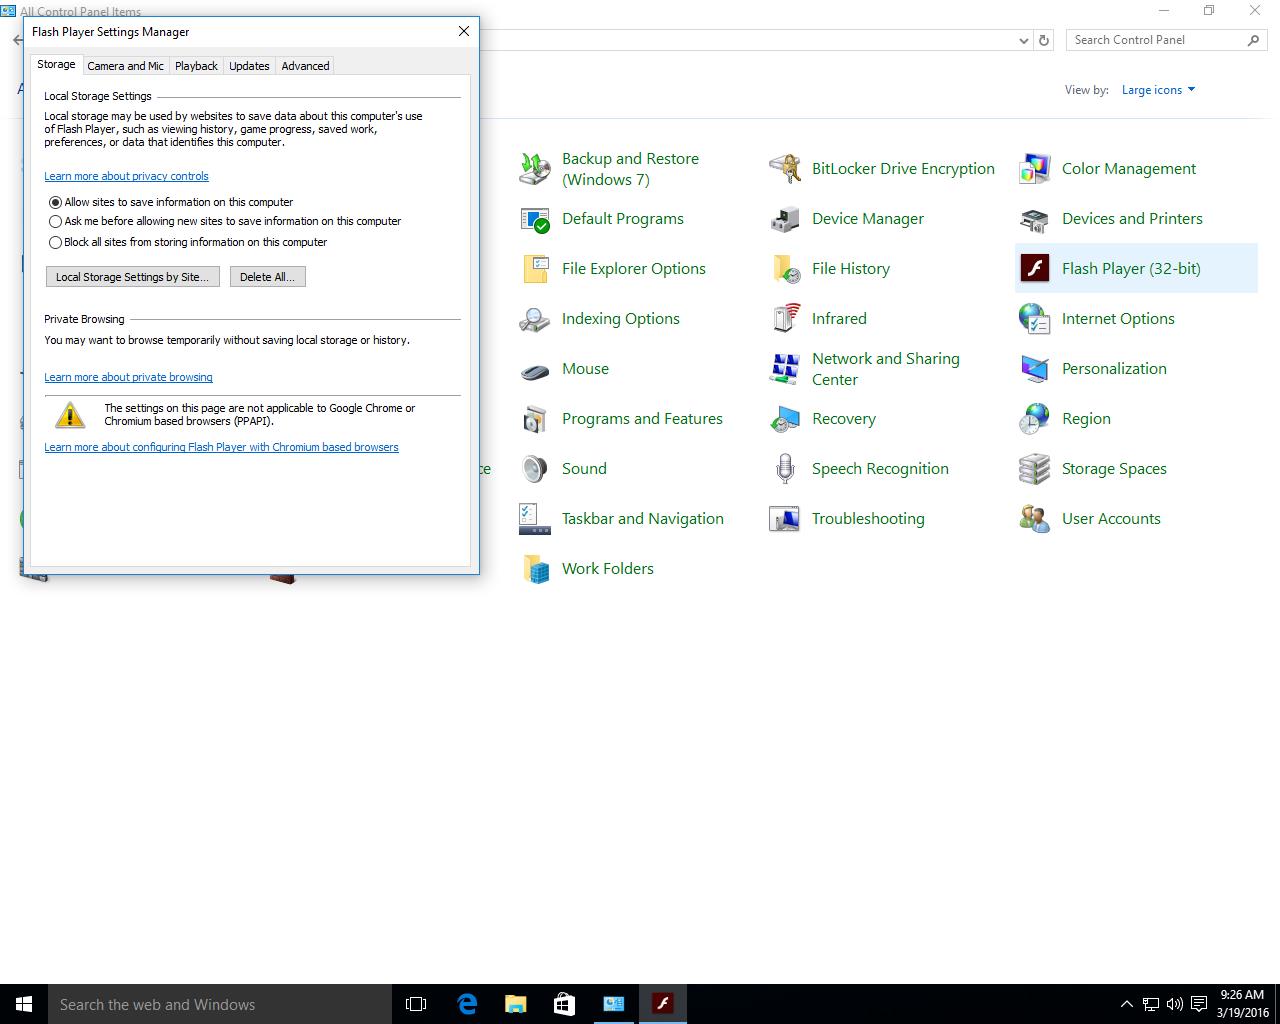Open Devices and Printers icon
The width and height of the screenshot is (1280, 1024).
click(x=1034, y=219)
